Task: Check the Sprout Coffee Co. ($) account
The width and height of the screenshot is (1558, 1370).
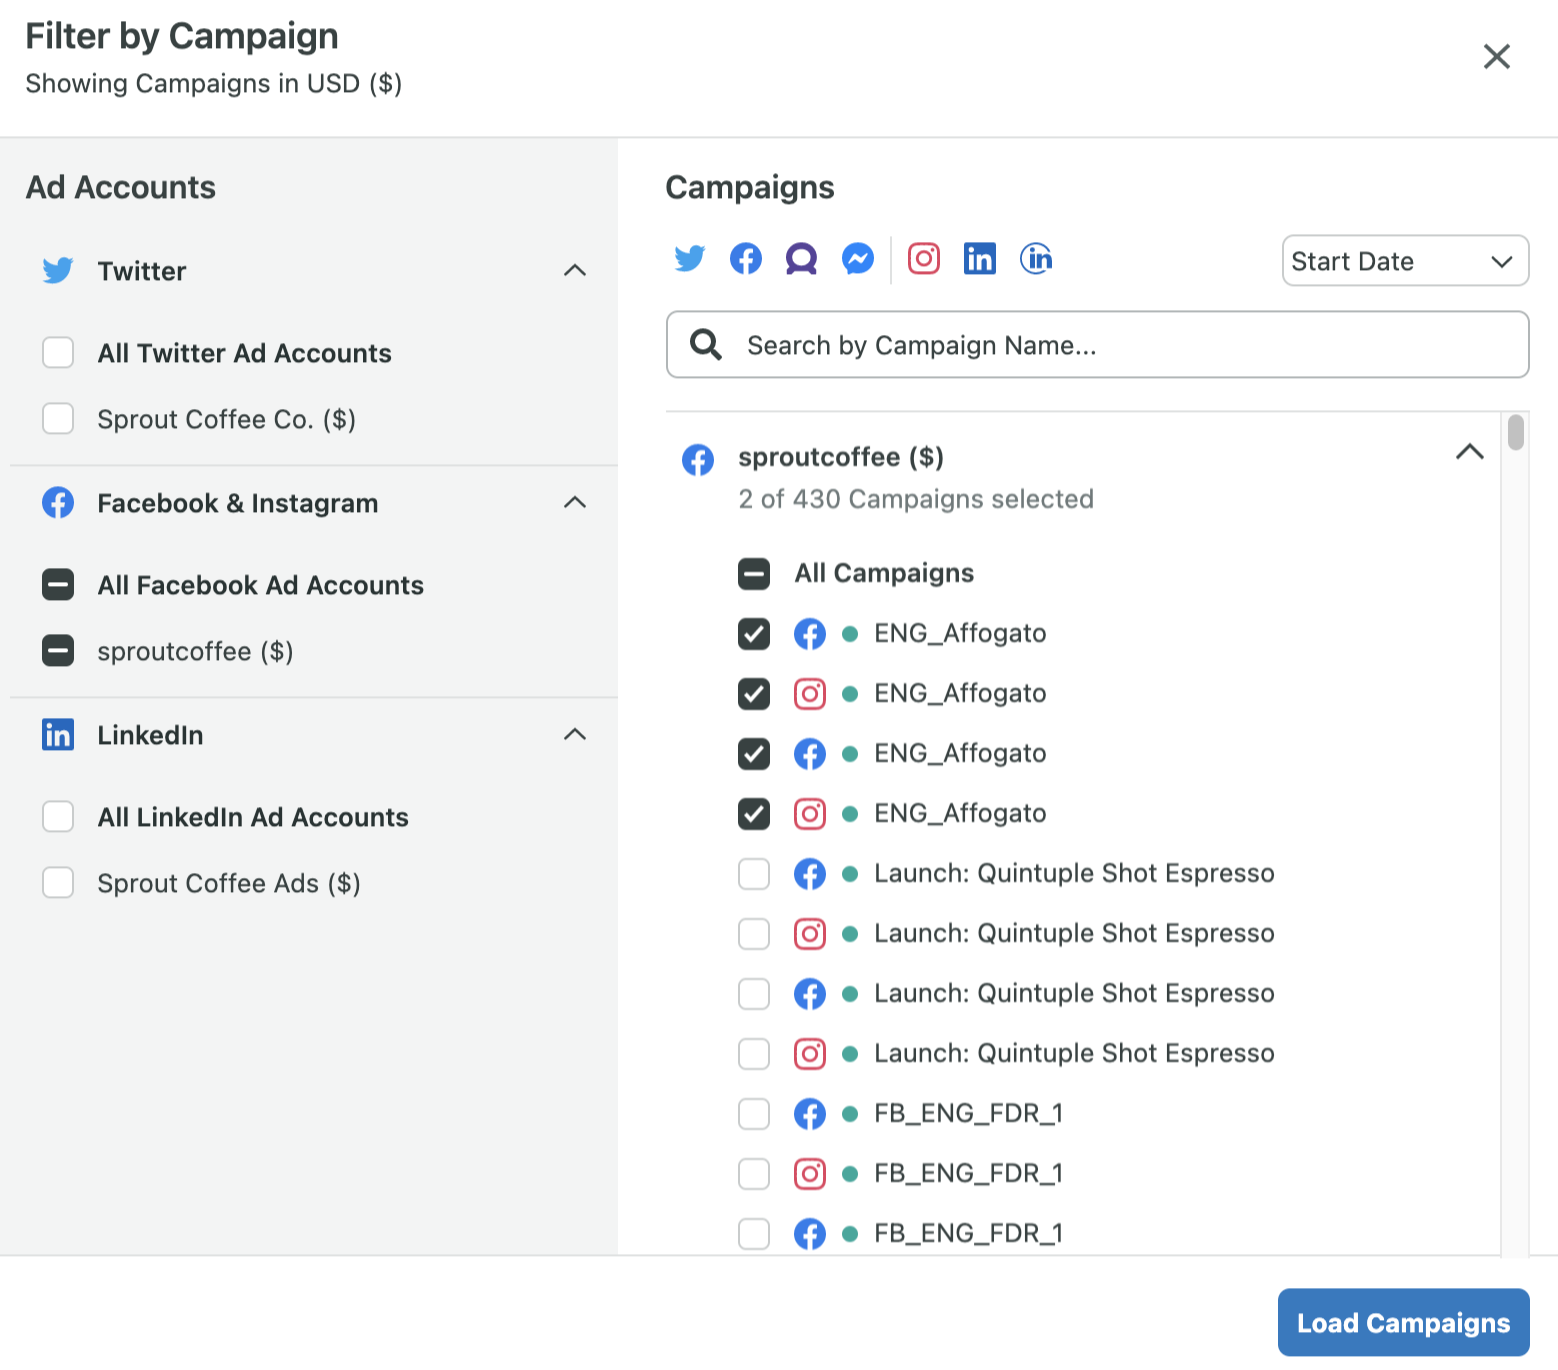Action: tap(58, 419)
